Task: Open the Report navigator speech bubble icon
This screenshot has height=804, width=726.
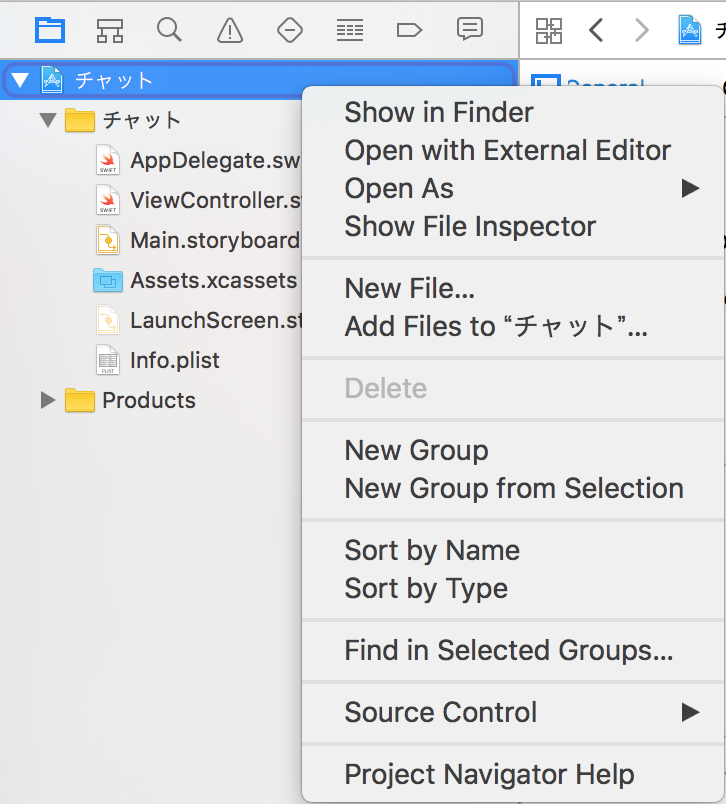Action: click(x=470, y=30)
